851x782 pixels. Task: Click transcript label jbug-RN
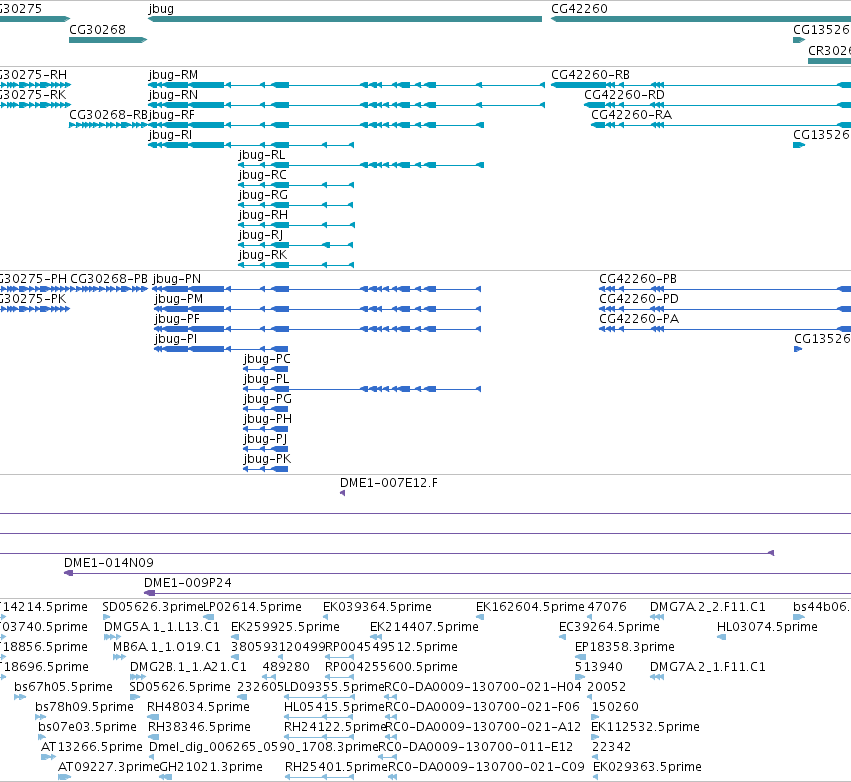coord(173,95)
